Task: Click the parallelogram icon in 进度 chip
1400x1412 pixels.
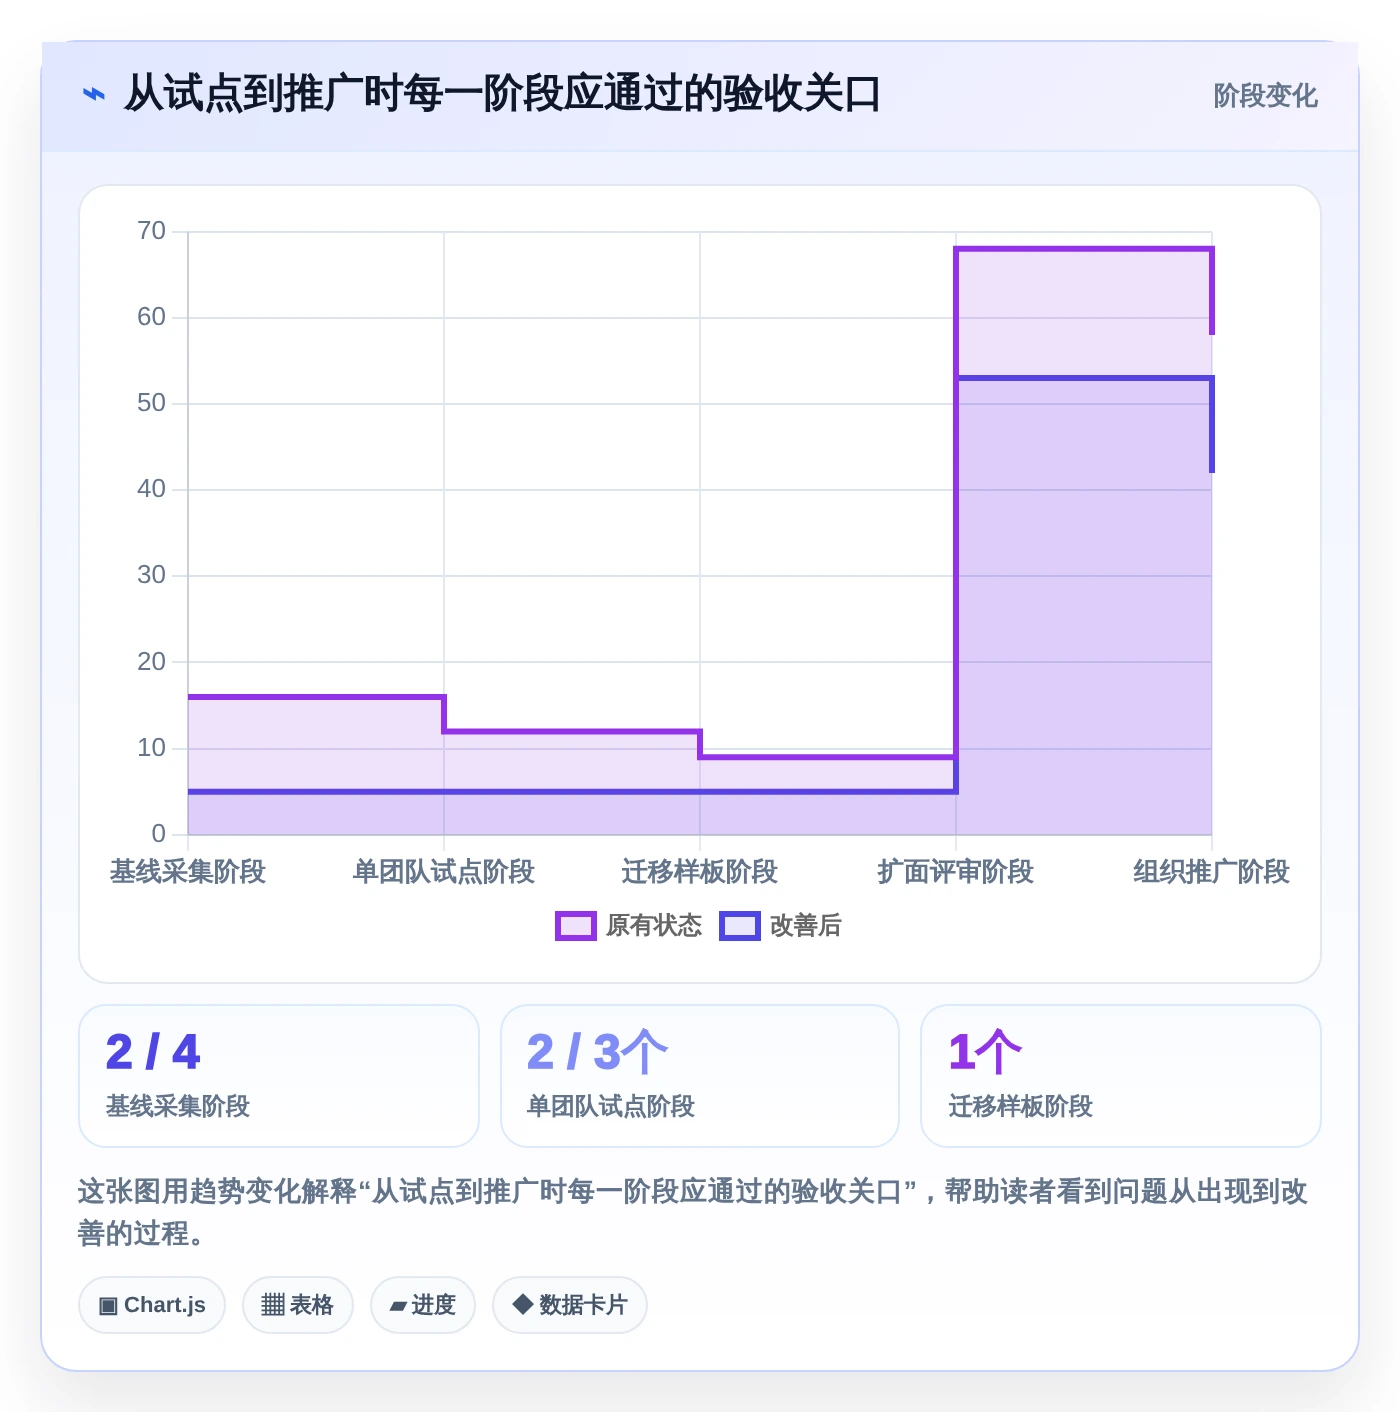Action: (x=399, y=1306)
